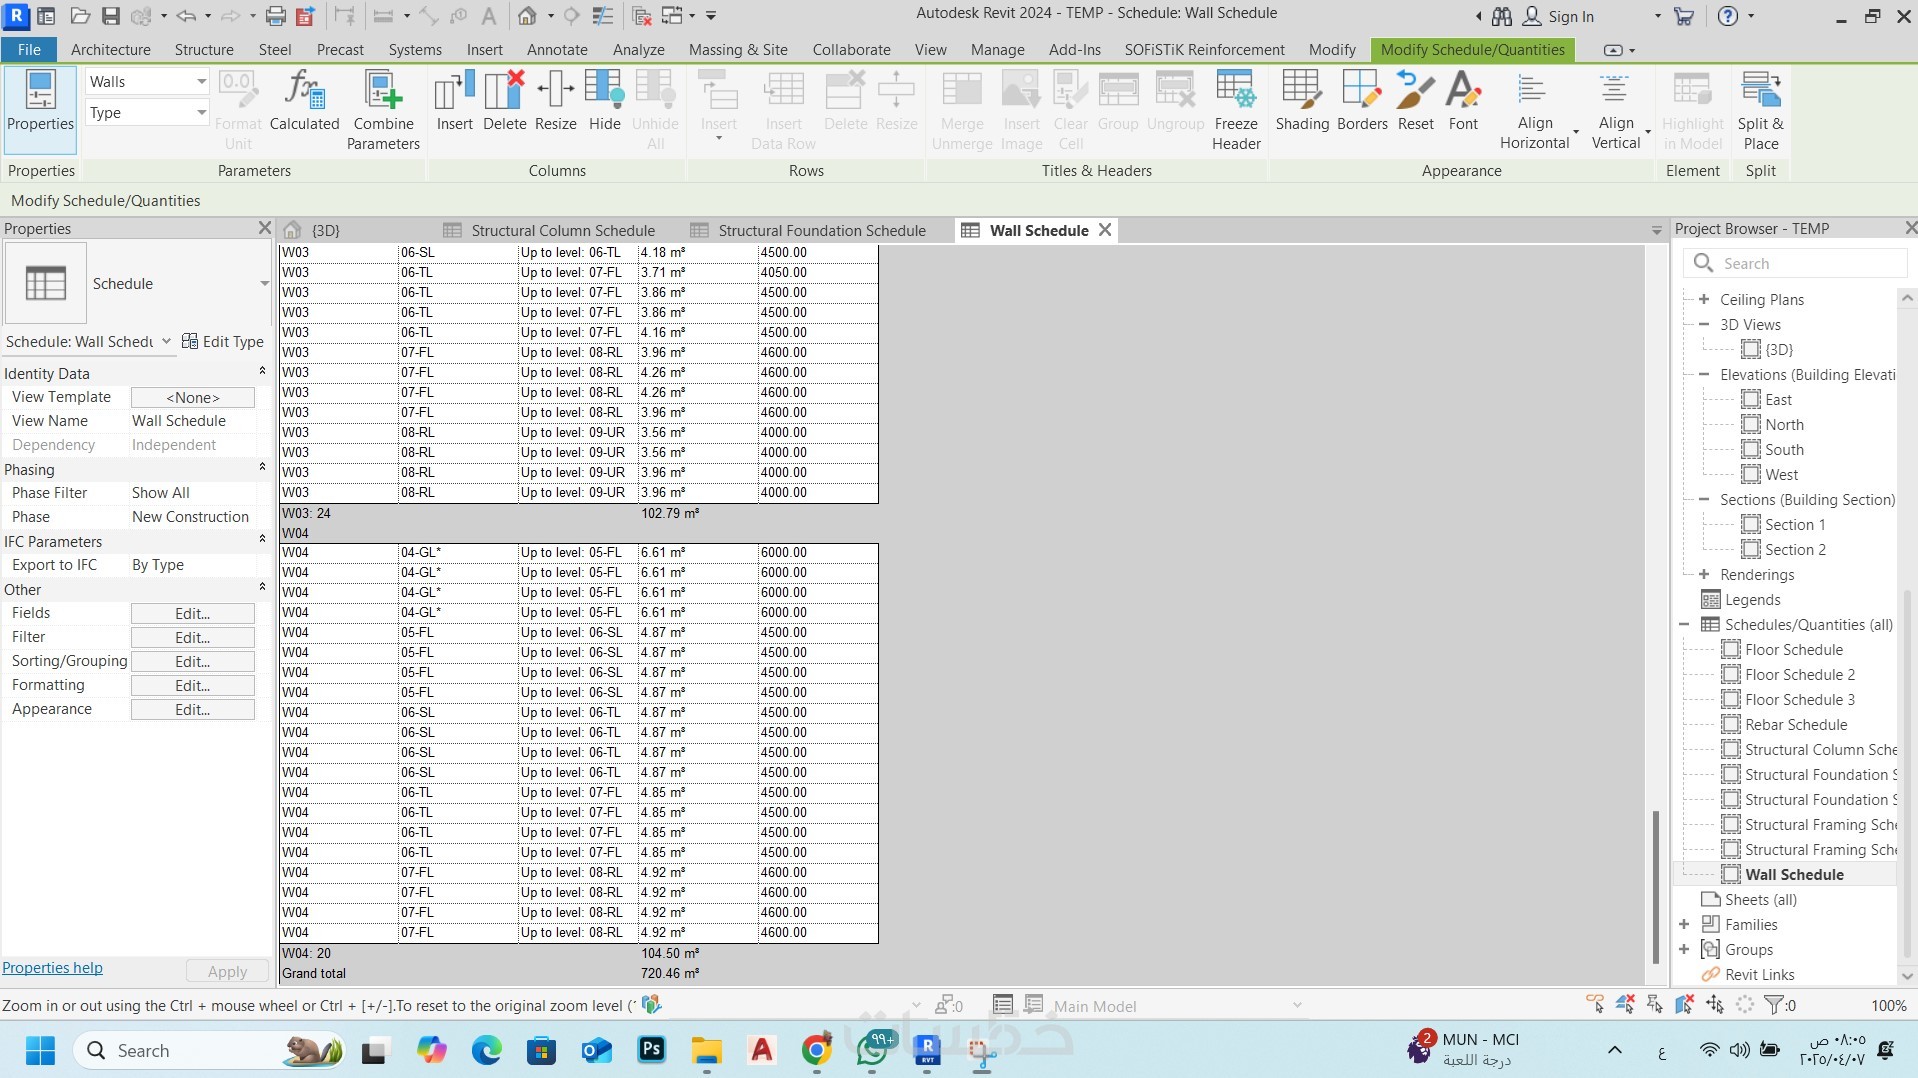Select Rebar Schedule in Project Browser
Viewport: 1918px width, 1078px height.
click(1796, 724)
